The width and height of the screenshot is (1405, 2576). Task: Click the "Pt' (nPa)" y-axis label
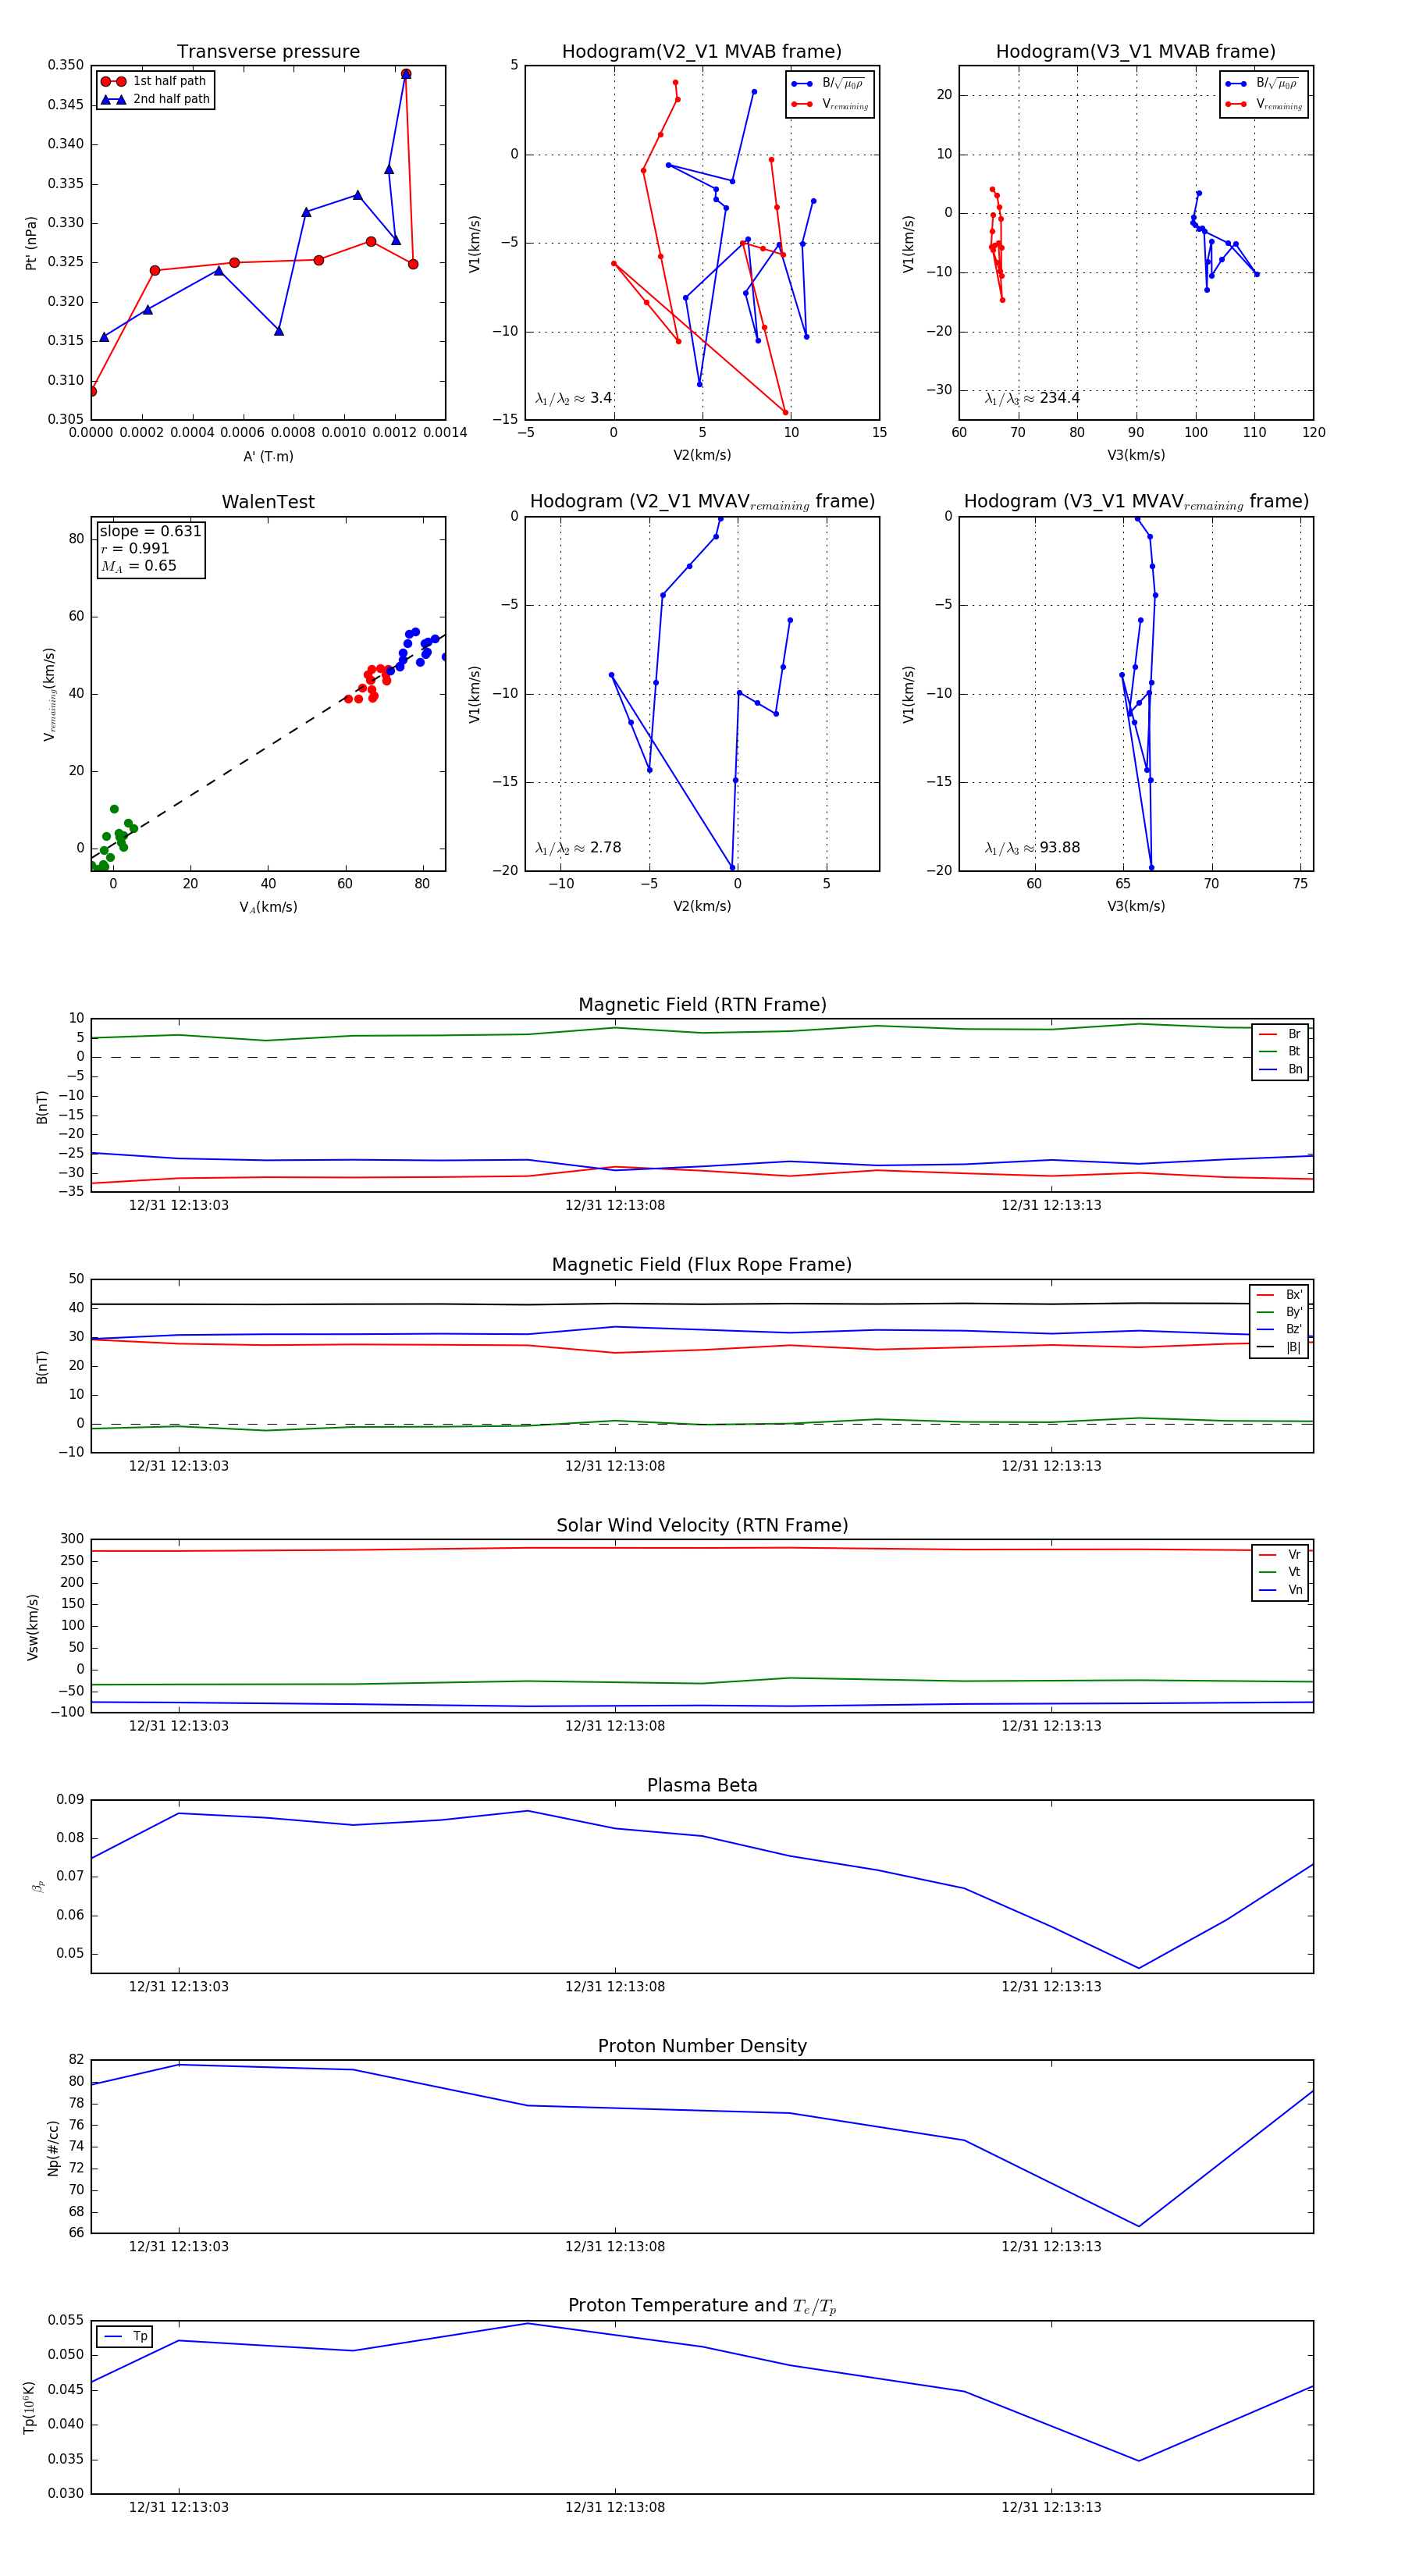(x=31, y=243)
